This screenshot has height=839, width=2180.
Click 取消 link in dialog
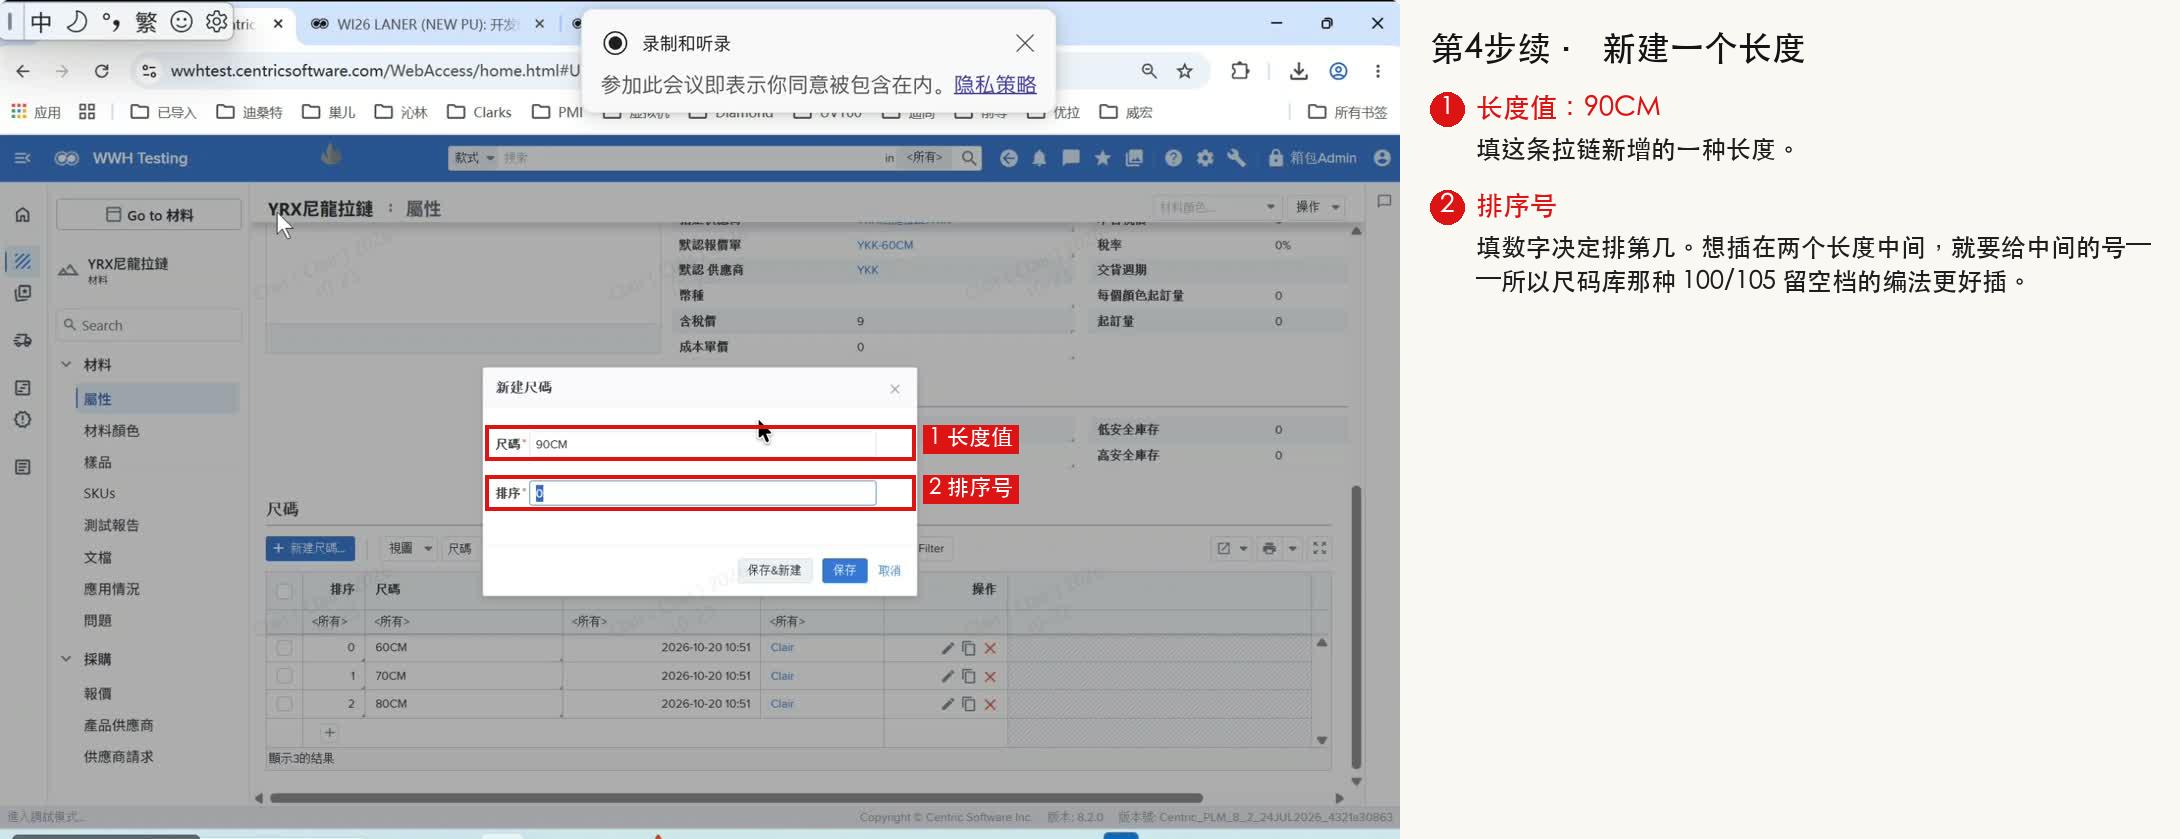pyautogui.click(x=889, y=570)
